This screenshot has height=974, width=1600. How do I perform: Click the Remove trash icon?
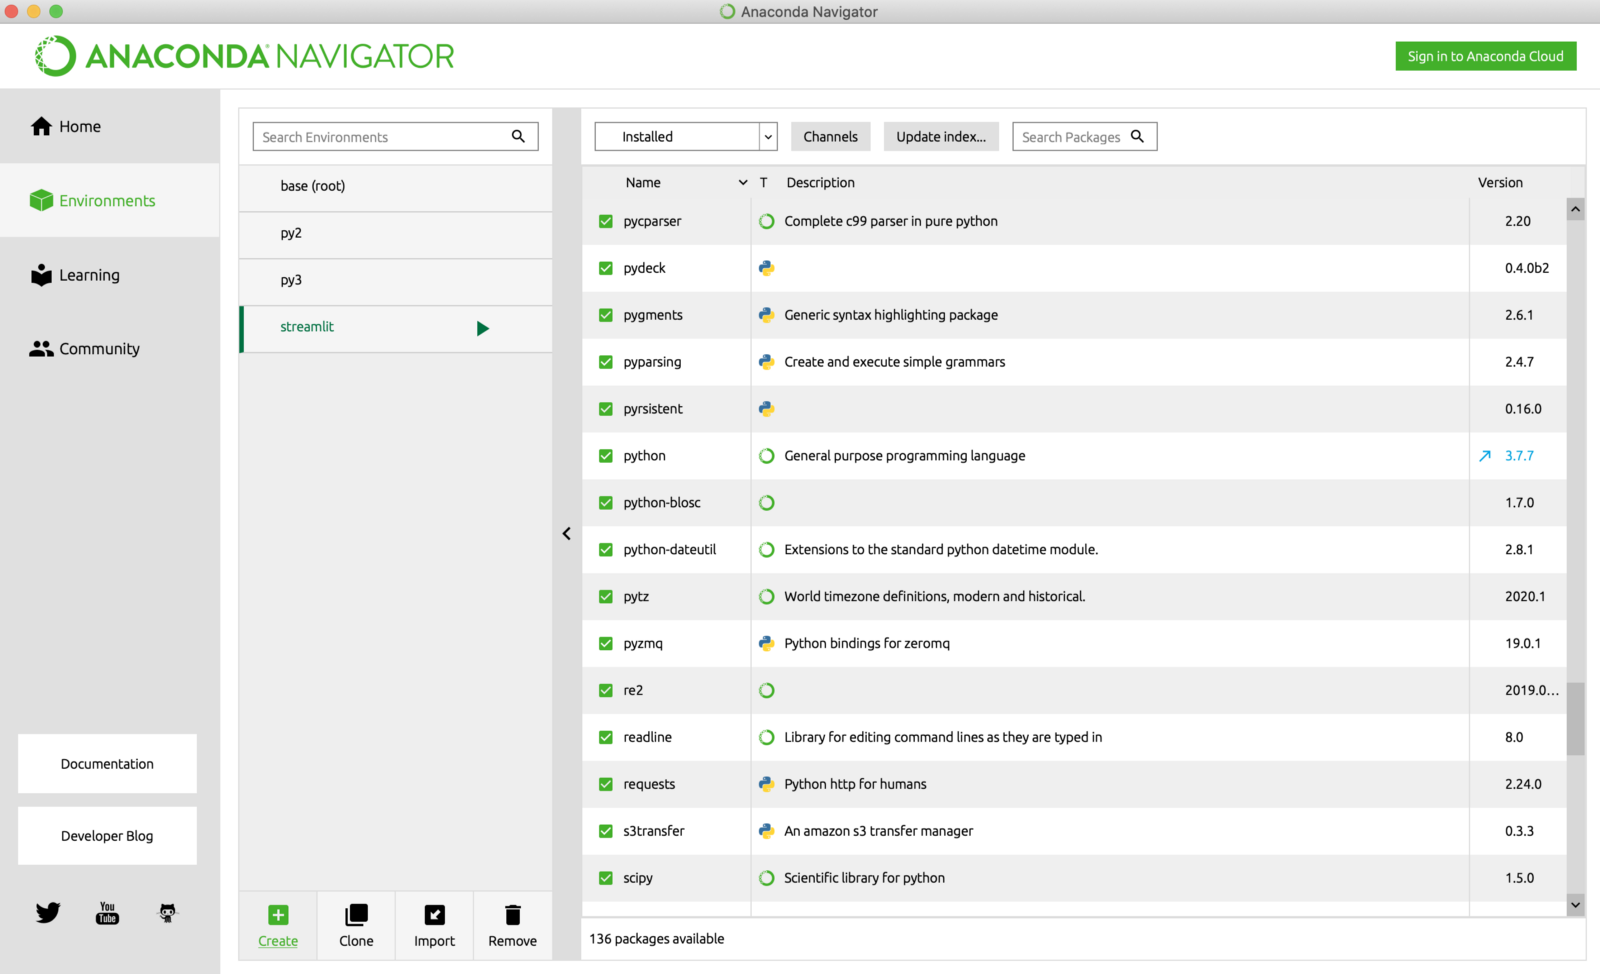pos(513,915)
